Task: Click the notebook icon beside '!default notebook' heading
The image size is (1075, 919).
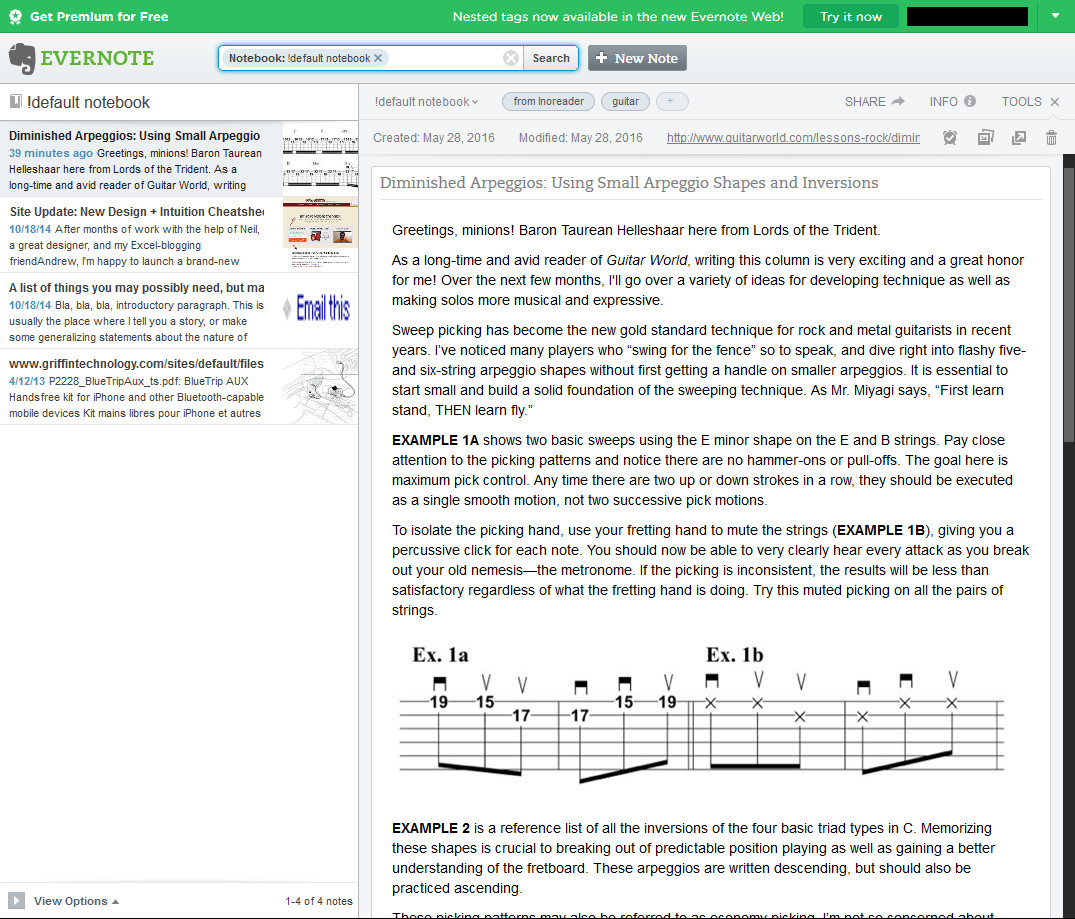Action: tap(15, 102)
